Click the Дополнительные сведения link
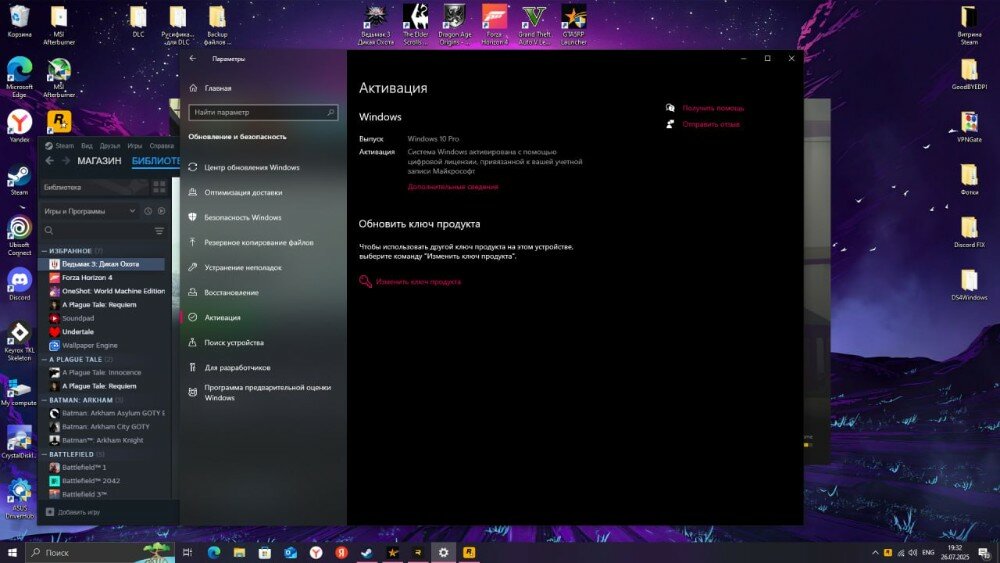Viewport: 1000px width, 563px height. tap(453, 187)
